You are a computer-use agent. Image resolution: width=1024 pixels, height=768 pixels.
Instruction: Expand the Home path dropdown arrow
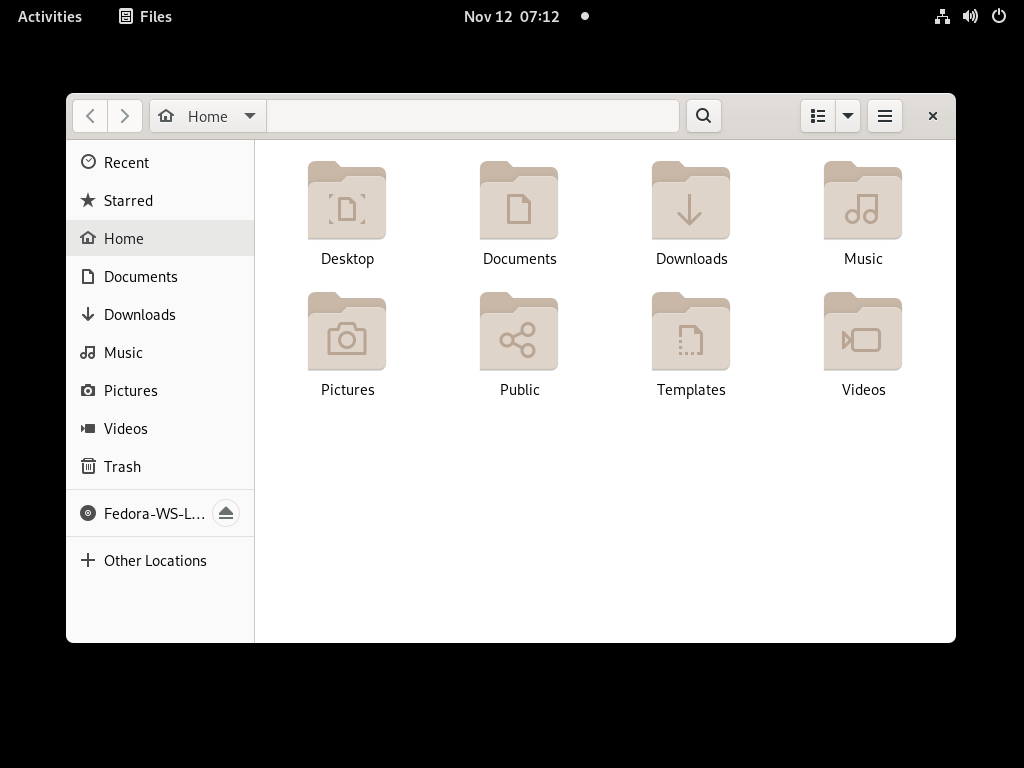coord(249,116)
